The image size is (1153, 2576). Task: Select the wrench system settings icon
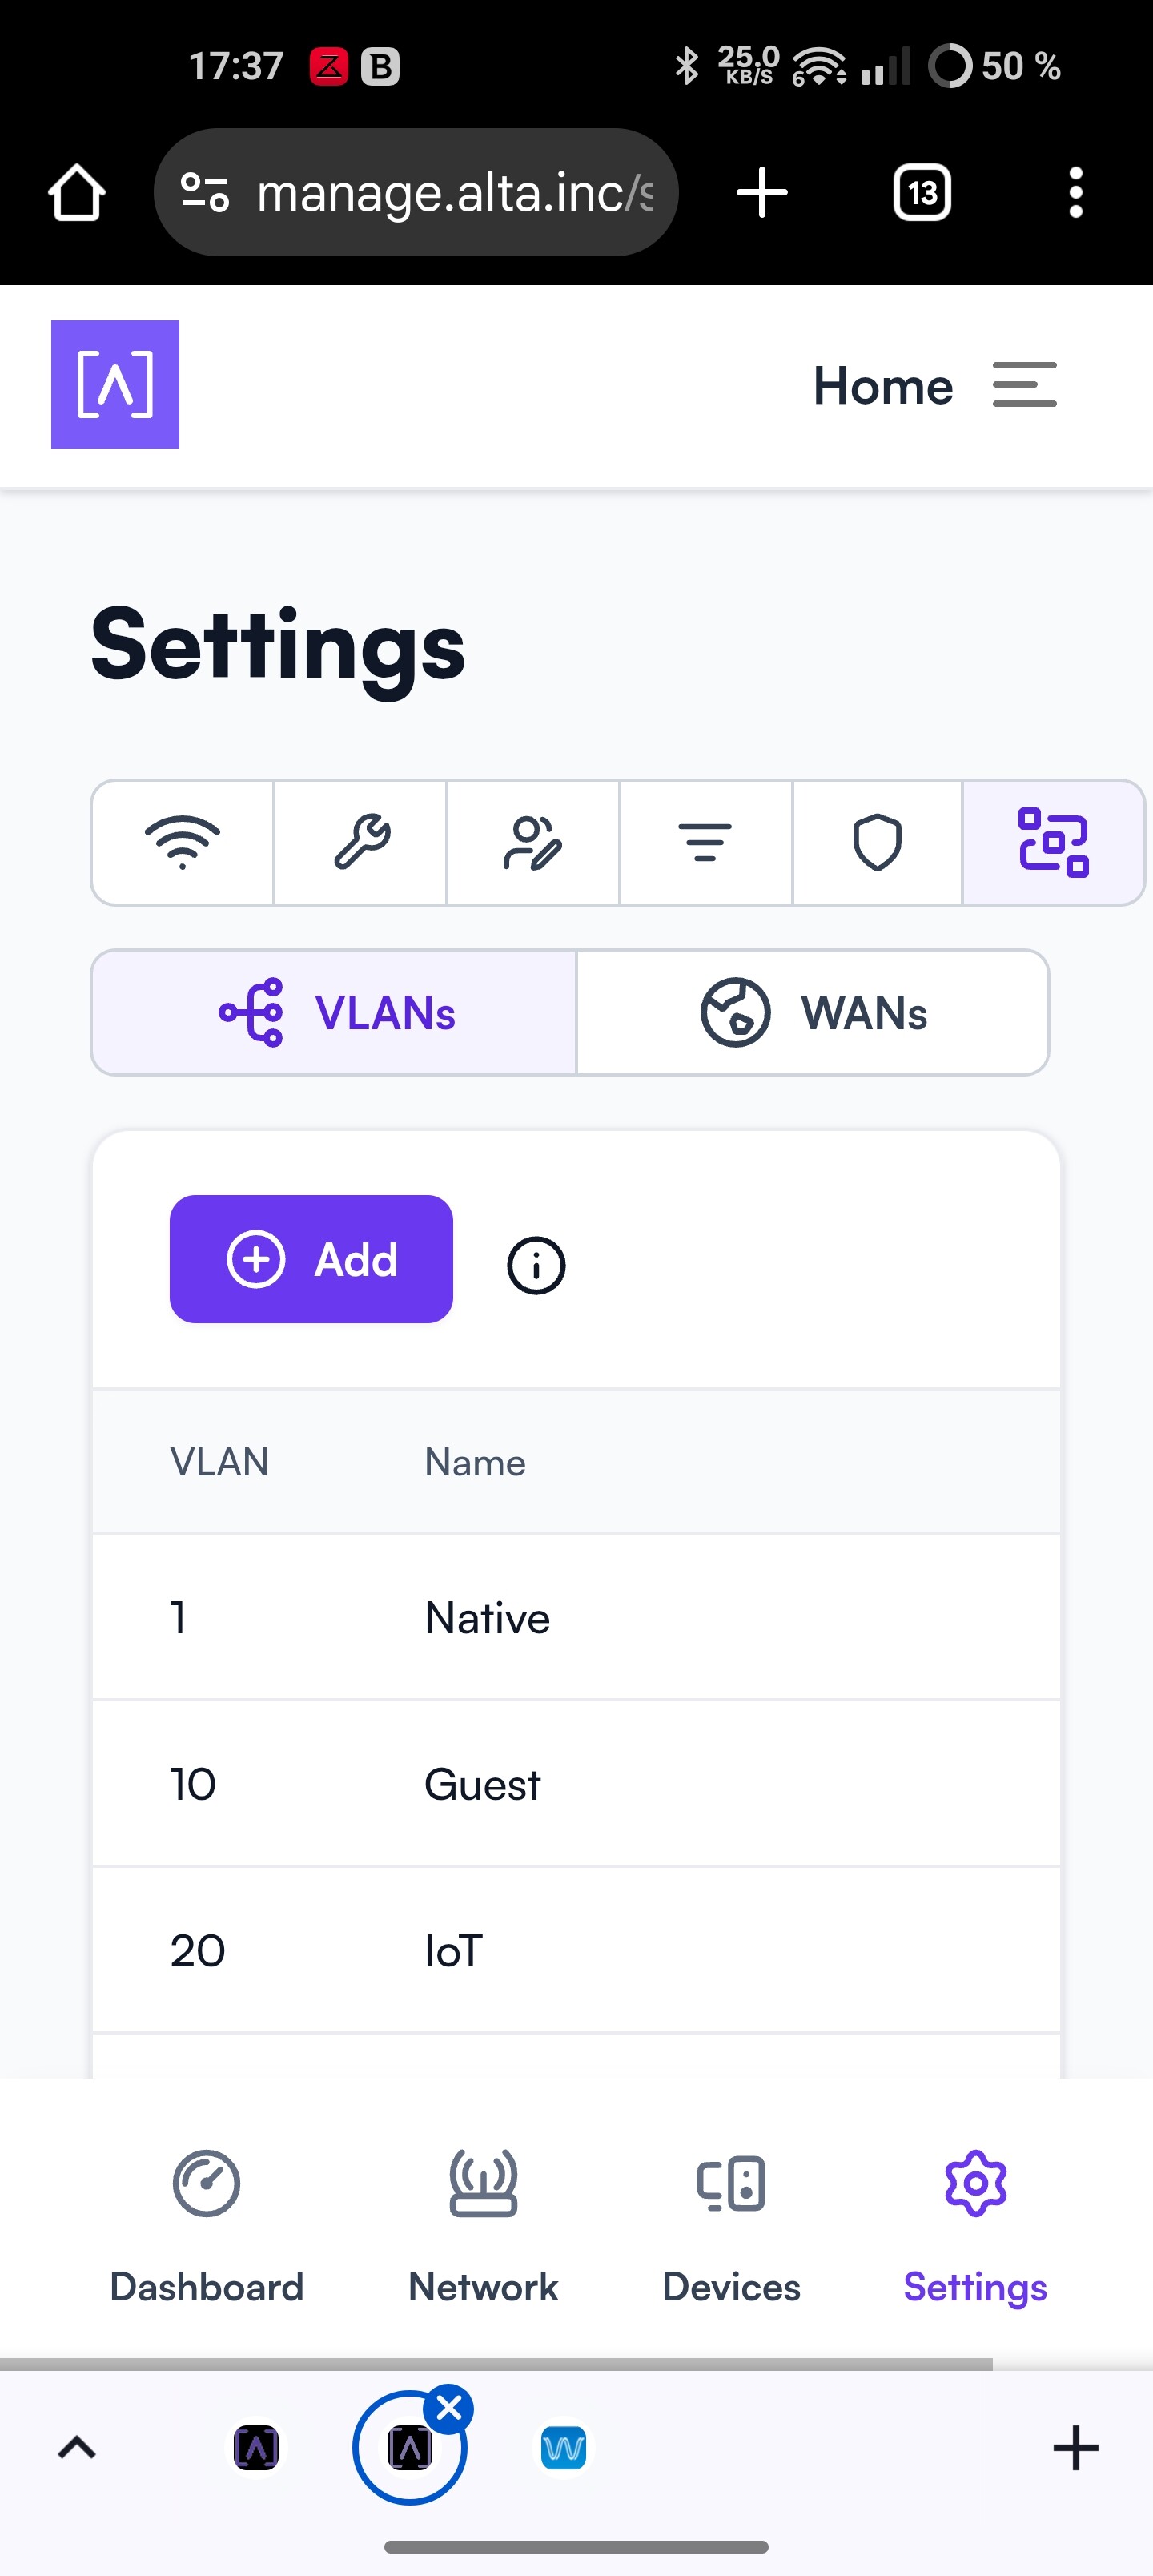pos(360,842)
